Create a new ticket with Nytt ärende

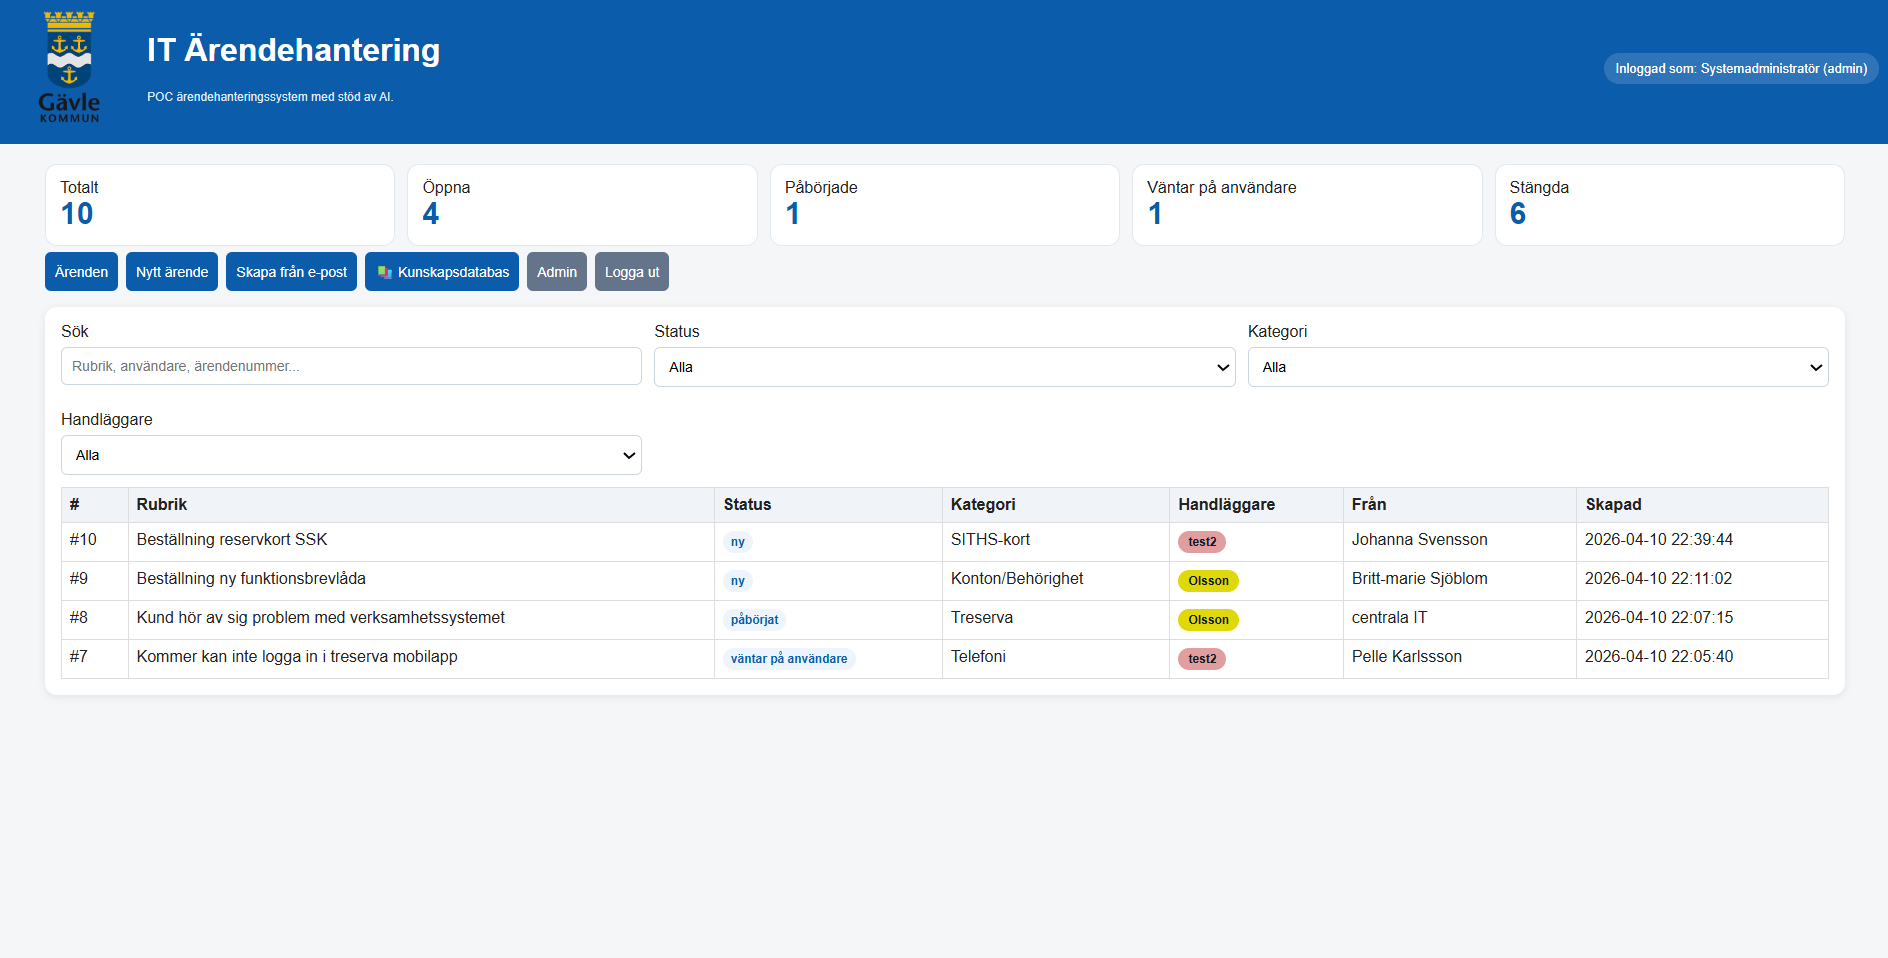point(172,272)
